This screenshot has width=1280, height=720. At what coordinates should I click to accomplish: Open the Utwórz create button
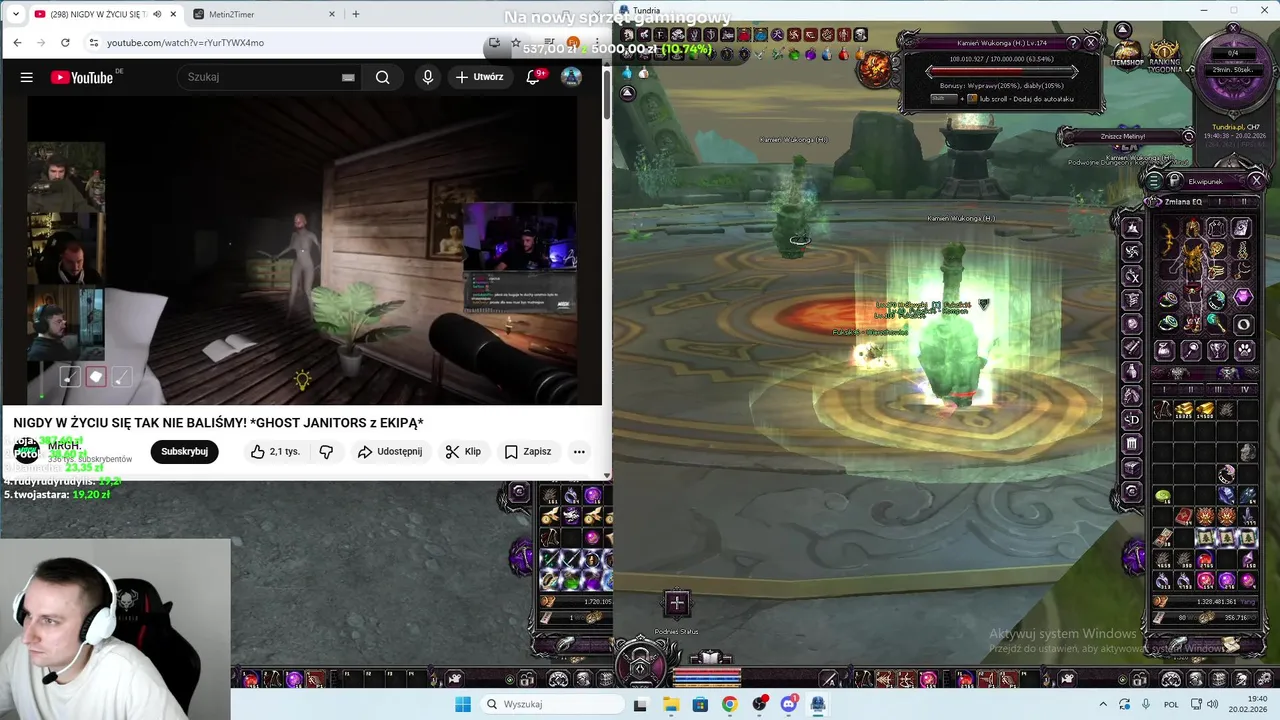[480, 77]
